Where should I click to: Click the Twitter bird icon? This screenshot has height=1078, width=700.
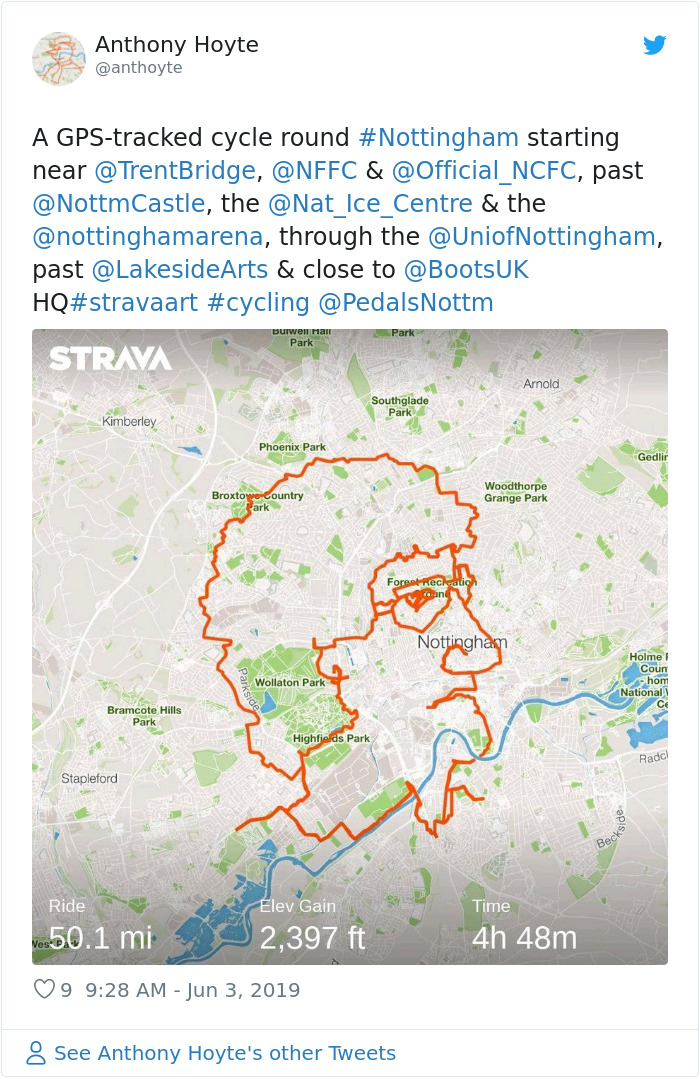[656, 45]
